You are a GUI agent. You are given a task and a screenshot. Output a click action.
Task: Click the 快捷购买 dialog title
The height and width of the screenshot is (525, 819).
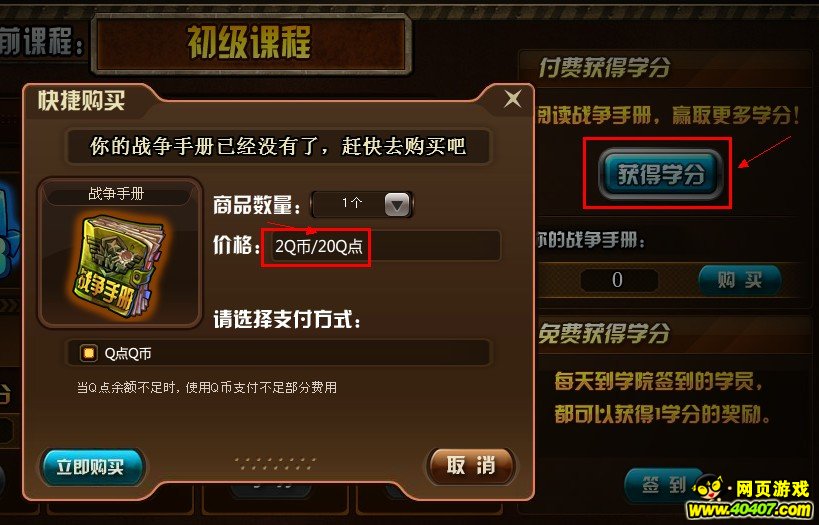point(81,100)
